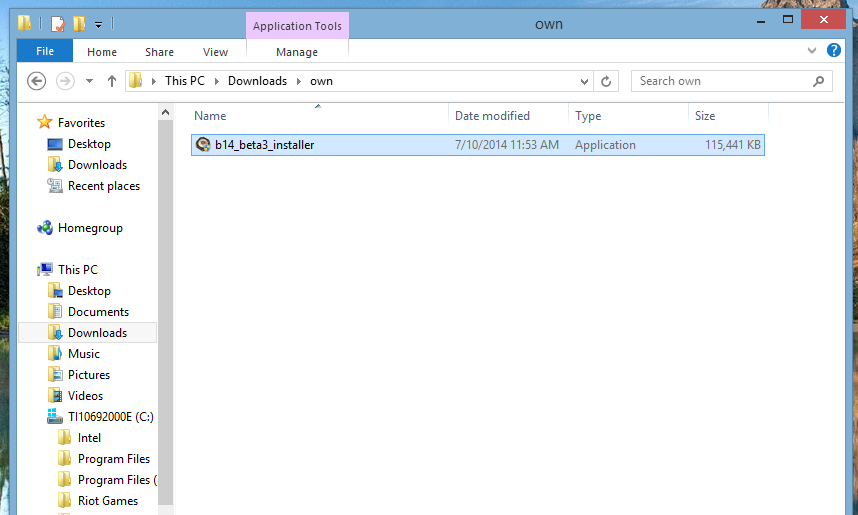Click the New Folder icon in quick access toolbar
858x515 pixels.
pyautogui.click(x=79, y=24)
